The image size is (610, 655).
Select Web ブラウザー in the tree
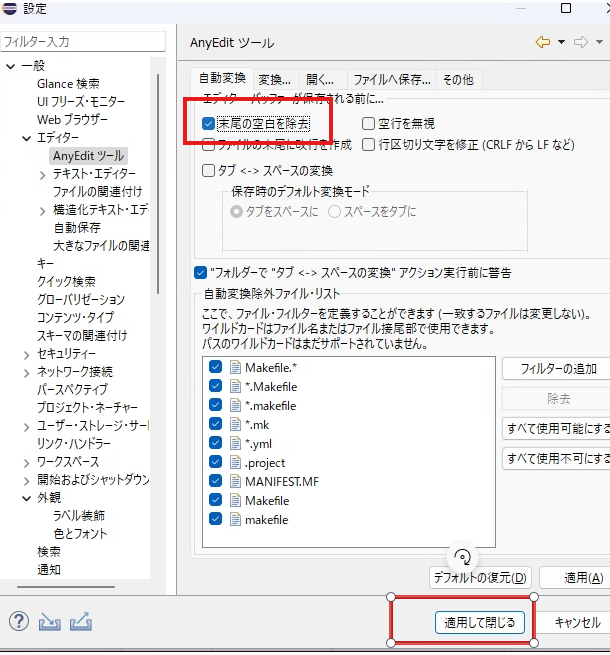[72, 120]
